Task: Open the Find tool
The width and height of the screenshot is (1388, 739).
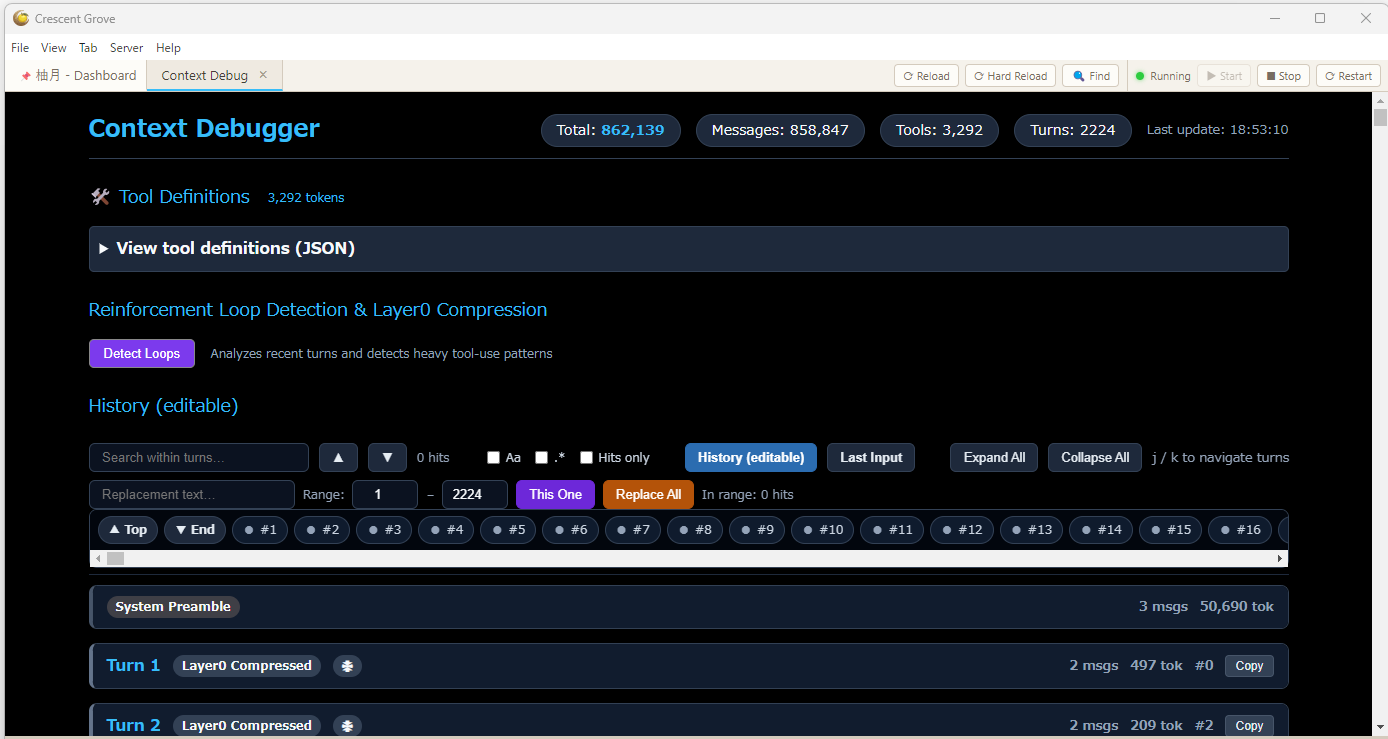Action: [1091, 76]
